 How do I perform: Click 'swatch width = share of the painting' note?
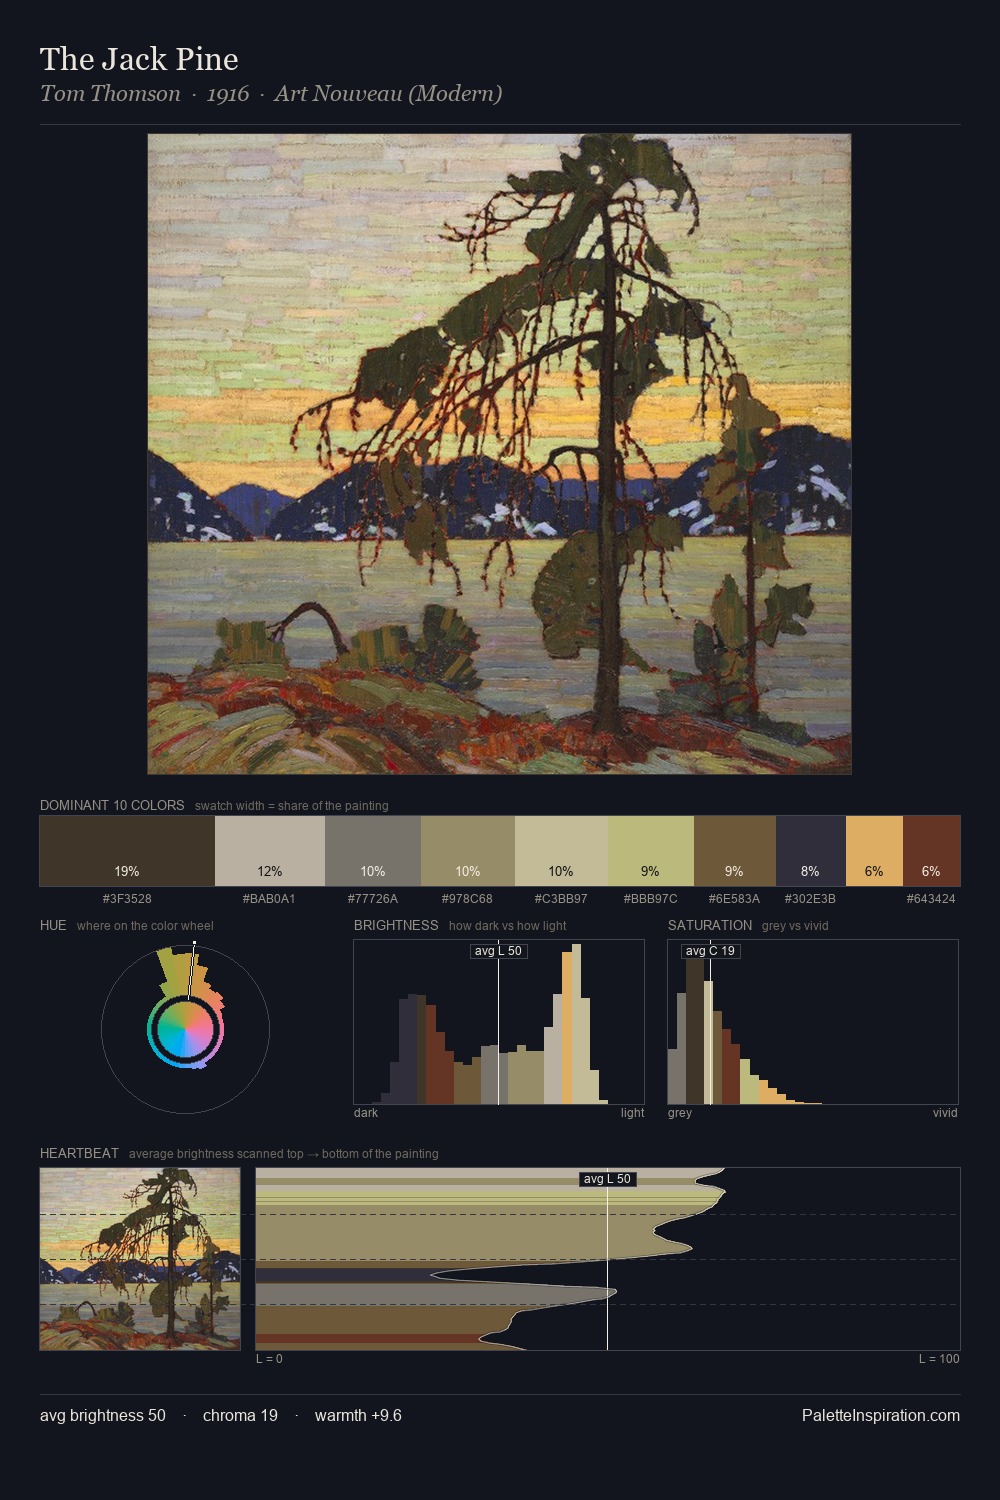coord(292,806)
